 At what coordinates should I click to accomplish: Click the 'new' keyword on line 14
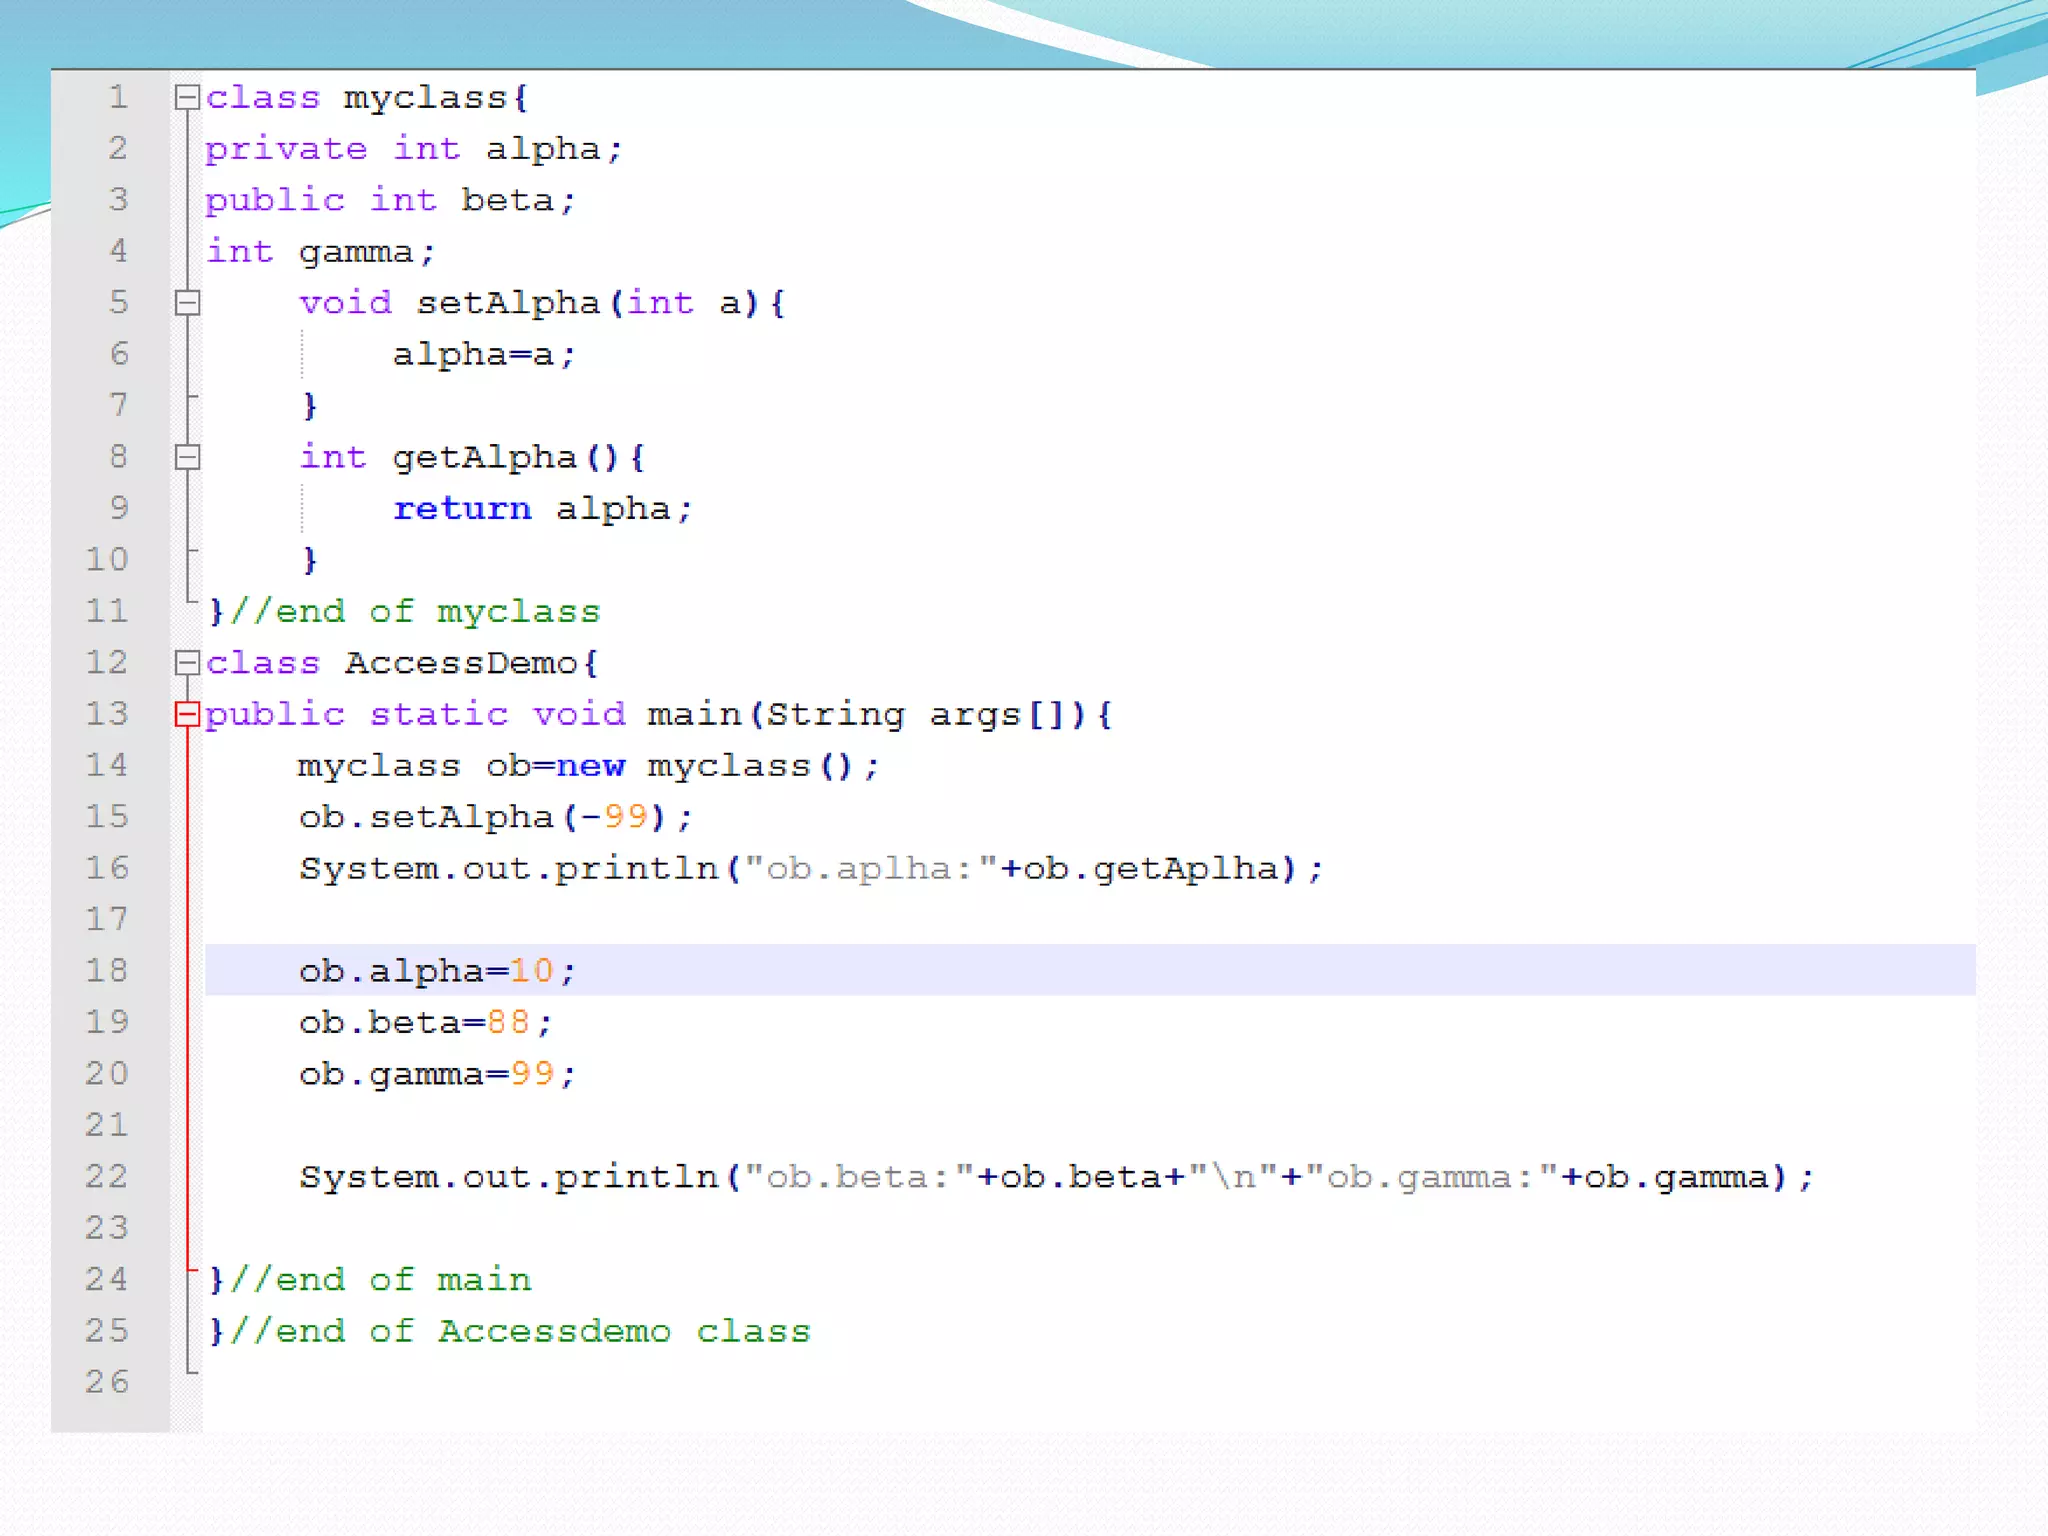pos(590,766)
